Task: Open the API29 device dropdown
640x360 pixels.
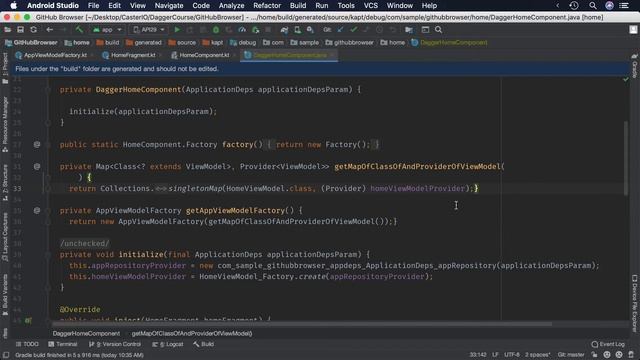Action: [149, 30]
